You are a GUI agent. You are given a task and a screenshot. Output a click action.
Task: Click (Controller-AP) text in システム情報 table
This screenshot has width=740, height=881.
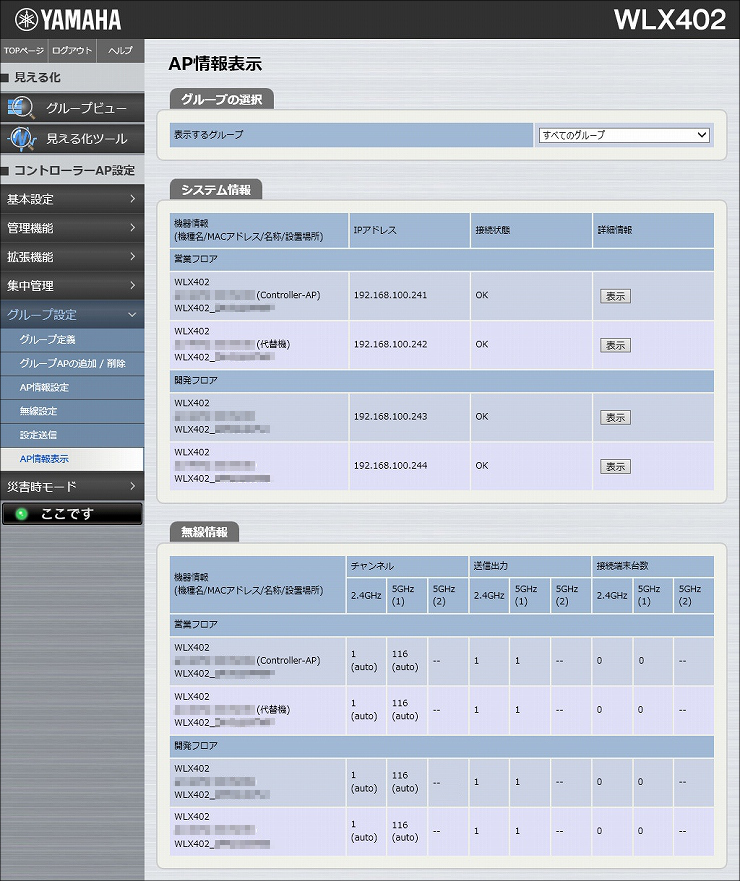(x=288, y=295)
